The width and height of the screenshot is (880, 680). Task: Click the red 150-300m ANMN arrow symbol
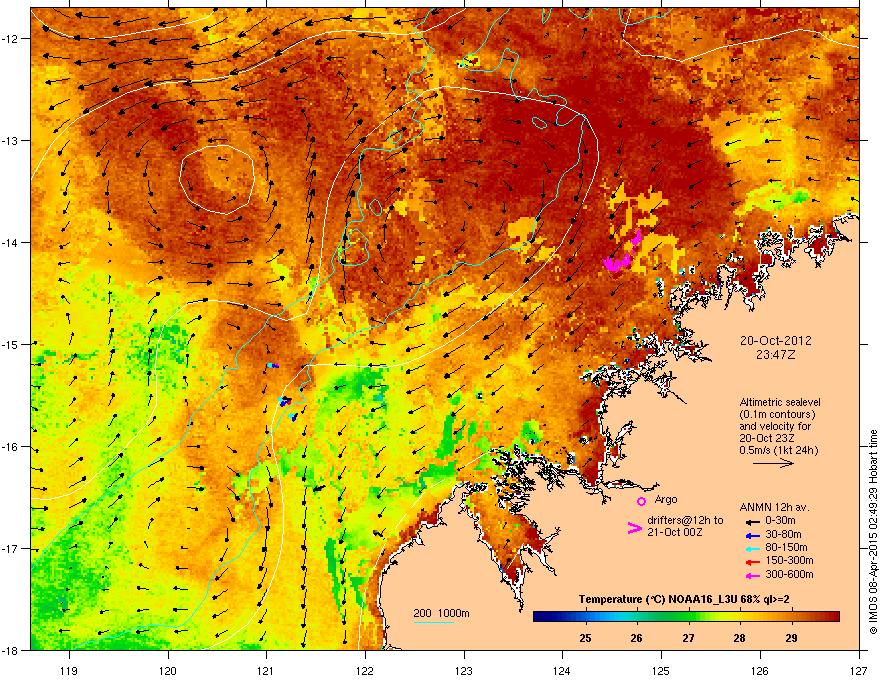pos(752,562)
